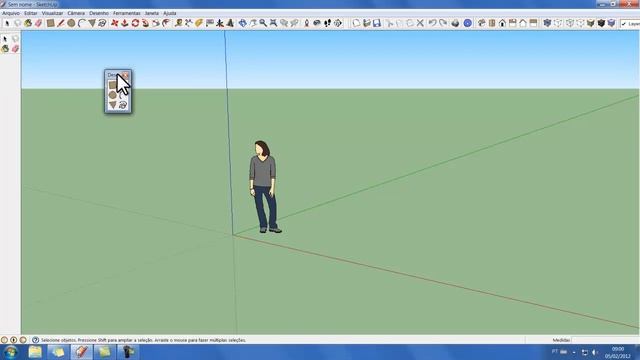Open the Editar menu
Viewport: 640px width, 360px height.
[x=31, y=13]
